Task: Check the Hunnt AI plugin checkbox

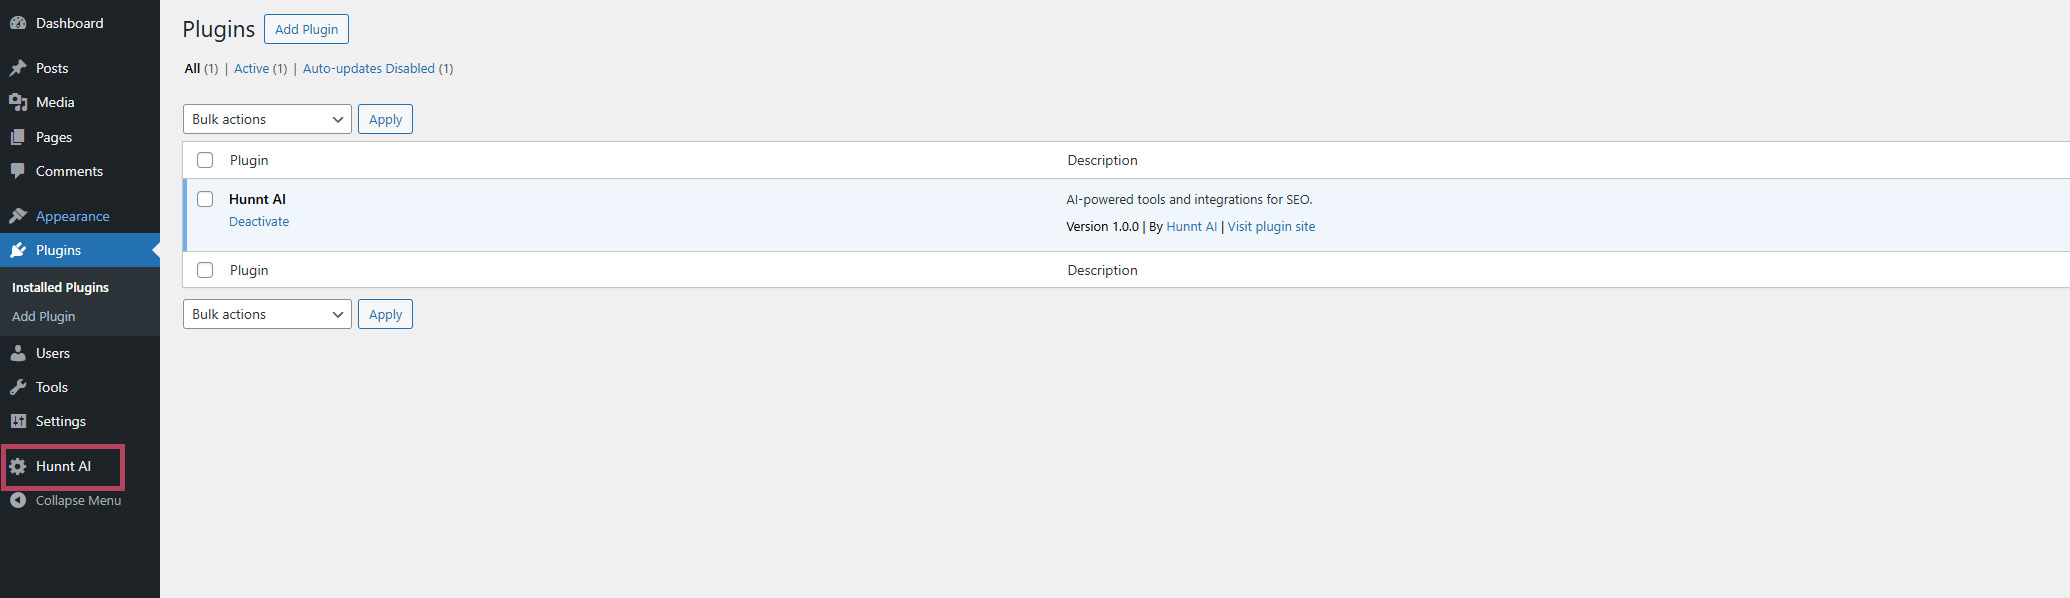Action: tap(205, 199)
